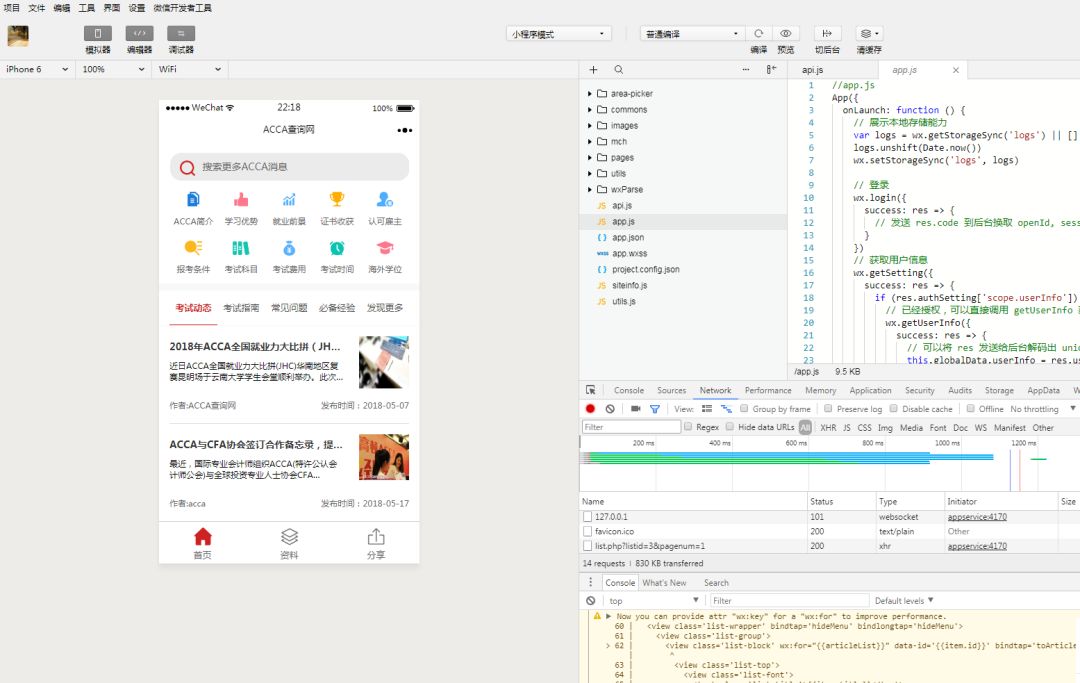Open the 微信开发者工具 menu

click(x=183, y=8)
